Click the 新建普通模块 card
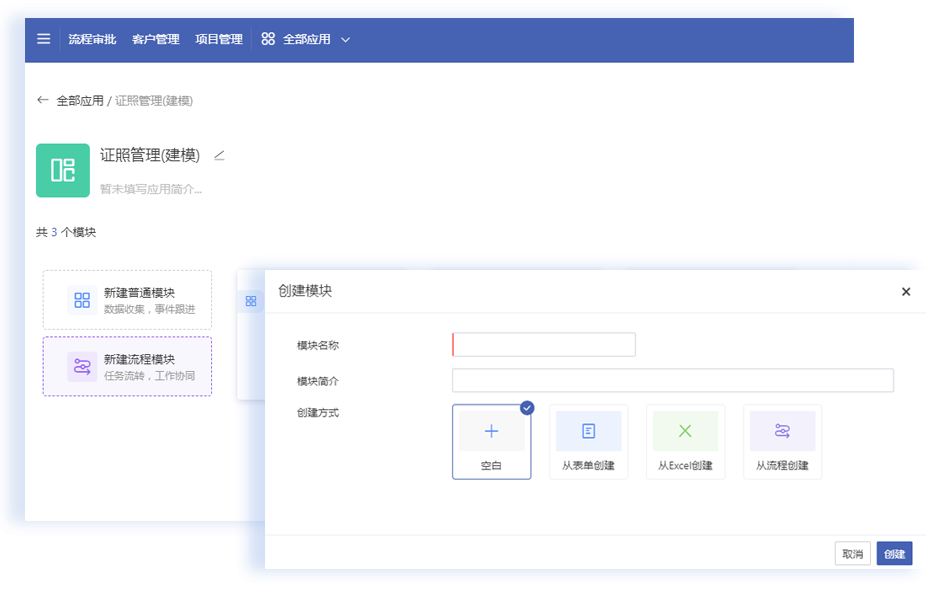952x596 pixels. click(x=128, y=300)
